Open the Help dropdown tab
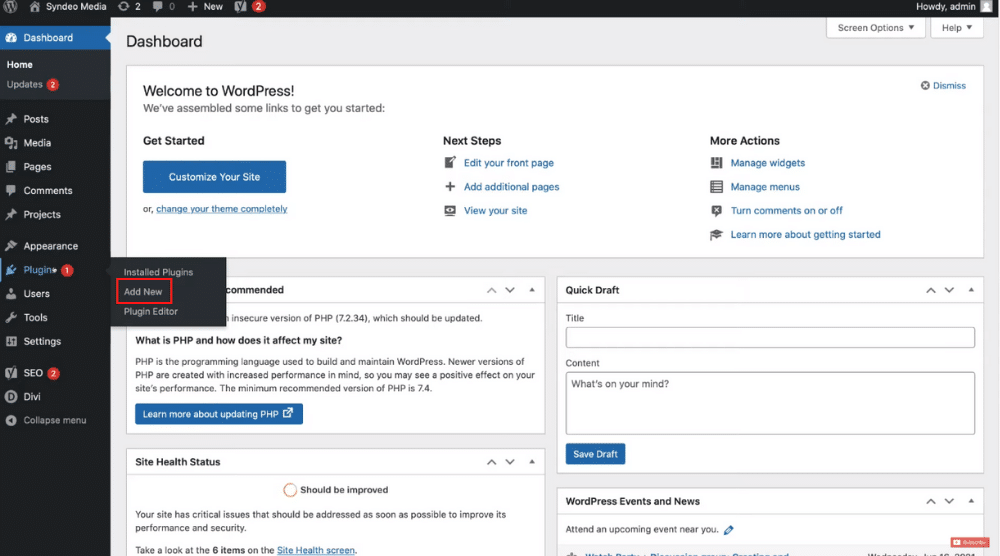1000x556 pixels. coord(957,28)
